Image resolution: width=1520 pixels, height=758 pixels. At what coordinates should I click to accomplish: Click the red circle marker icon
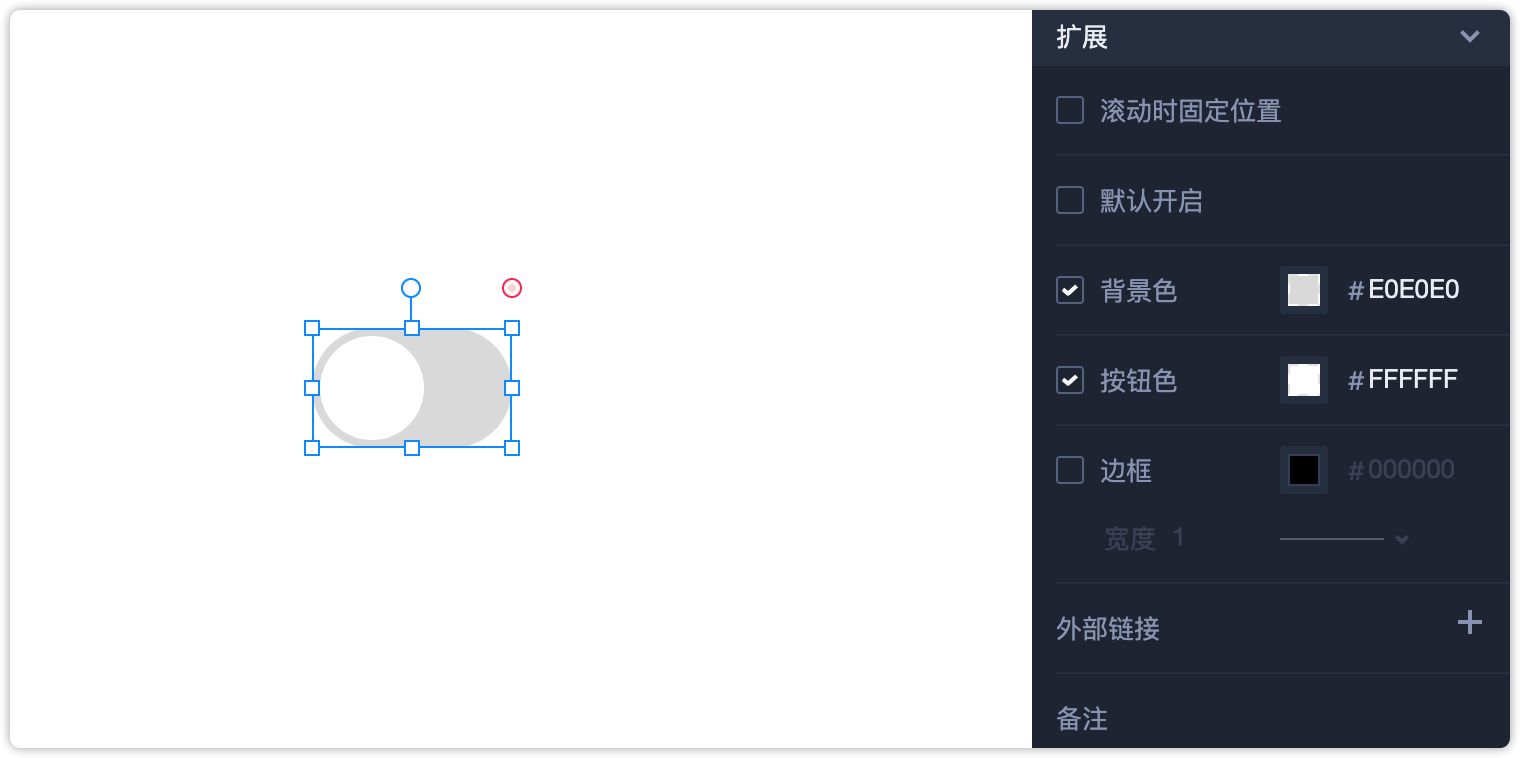(512, 288)
